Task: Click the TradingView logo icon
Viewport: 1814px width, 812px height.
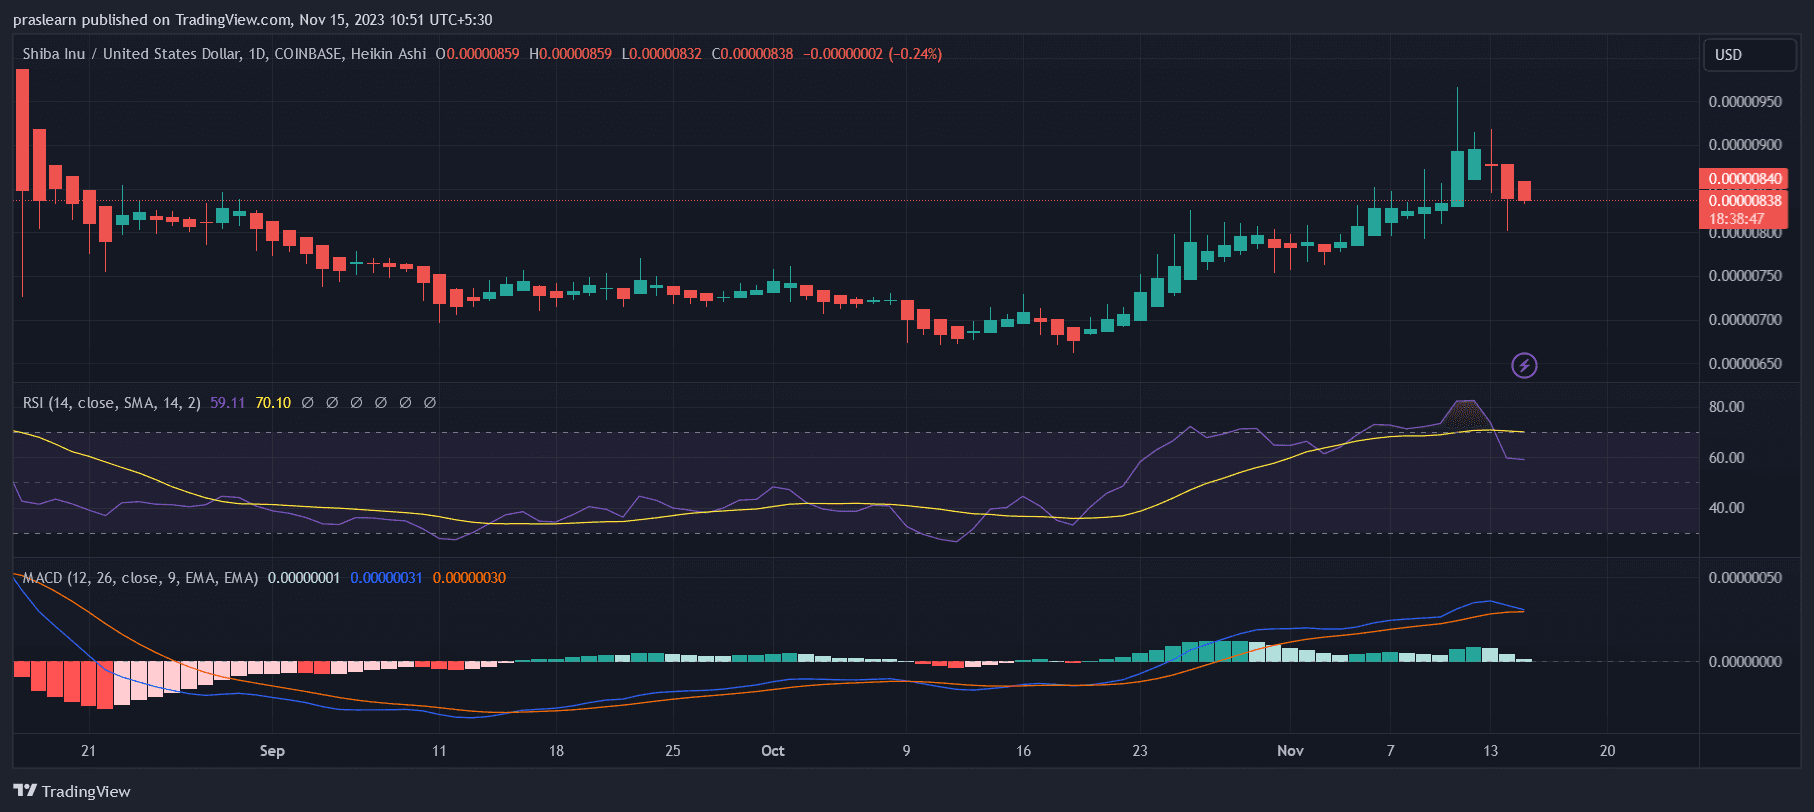Action: tap(25, 791)
